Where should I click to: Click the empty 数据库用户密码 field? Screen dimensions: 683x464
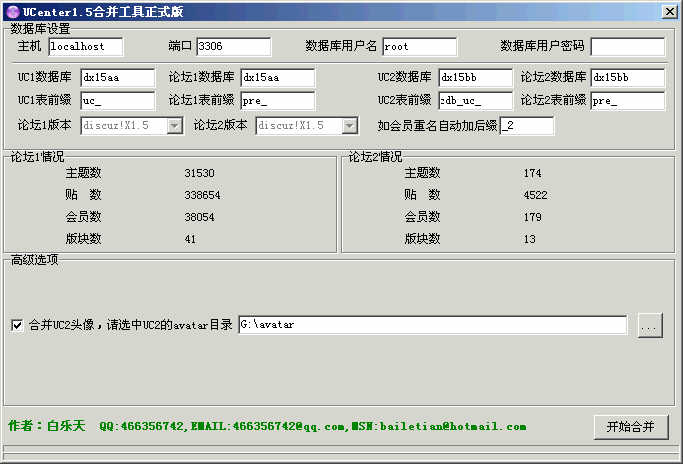tap(628, 47)
